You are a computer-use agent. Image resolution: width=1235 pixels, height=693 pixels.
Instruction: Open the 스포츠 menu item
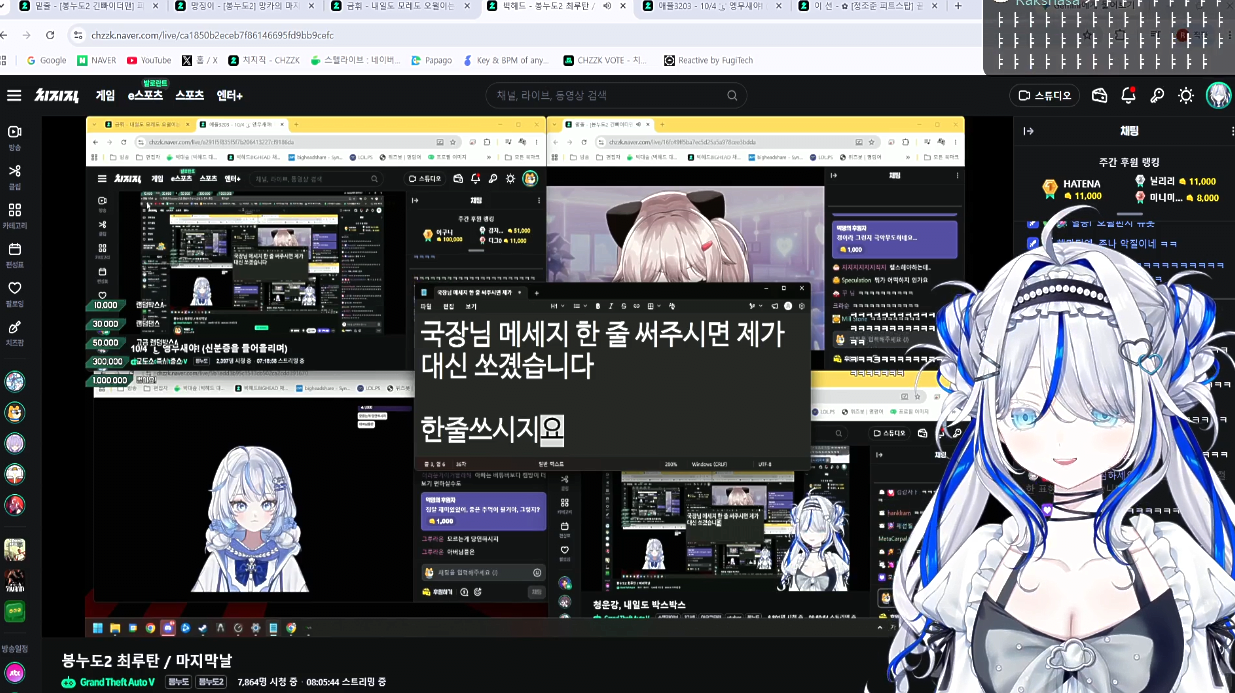click(190, 95)
